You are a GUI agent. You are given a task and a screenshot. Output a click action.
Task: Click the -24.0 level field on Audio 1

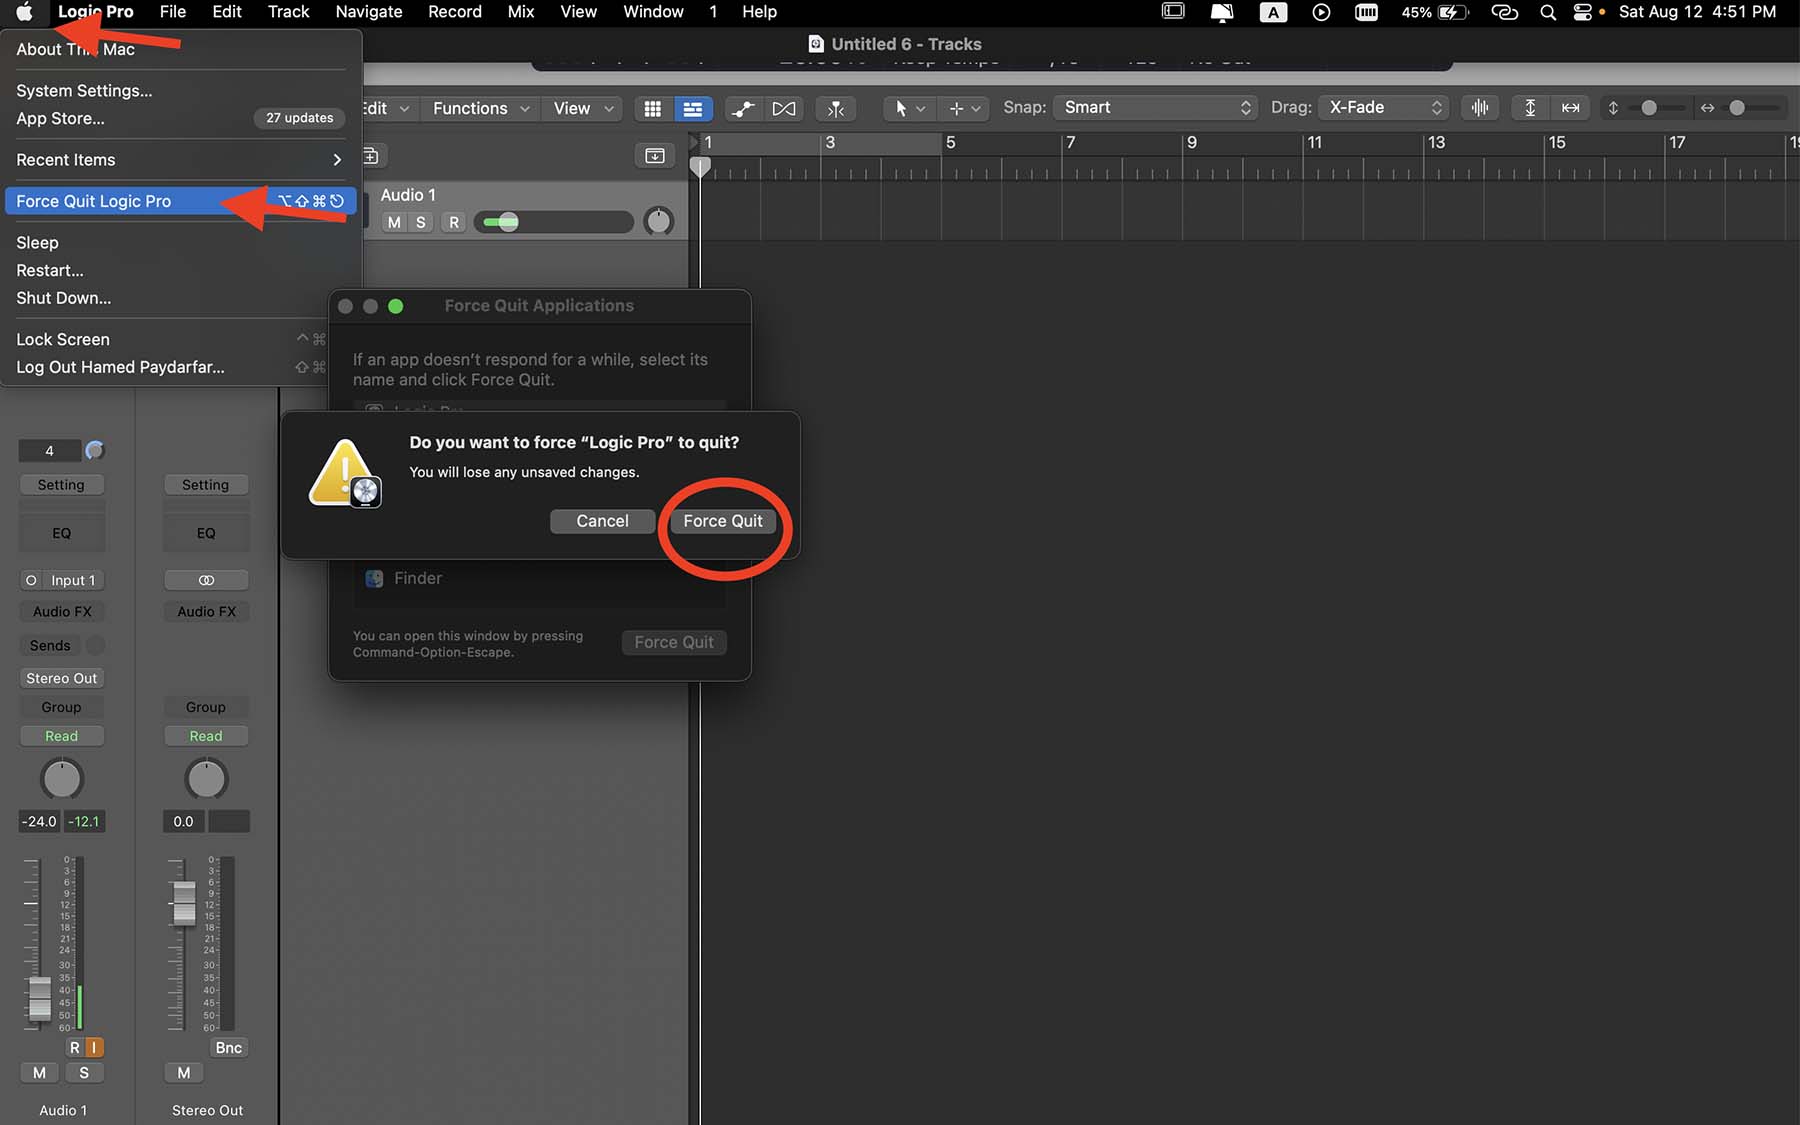pyautogui.click(x=40, y=821)
